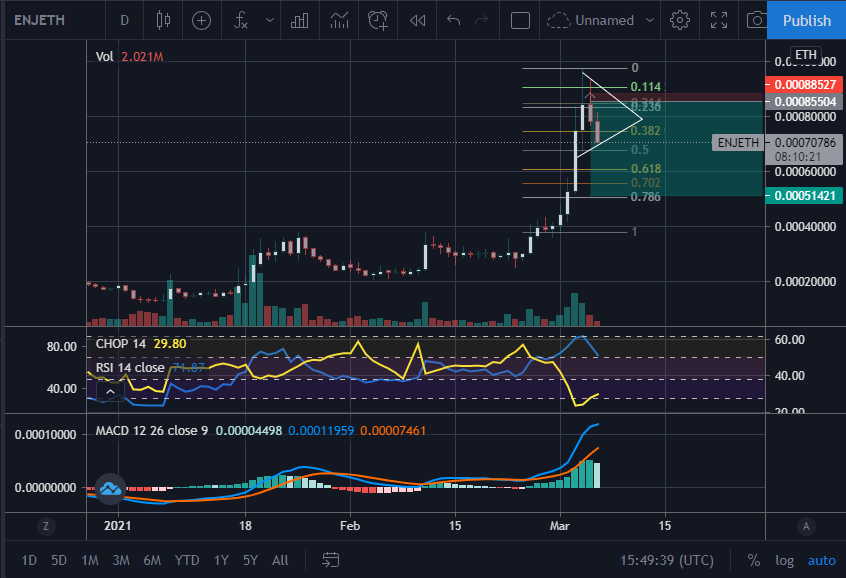Click the 0.00085504 entry price label
Image resolution: width=846 pixels, height=578 pixels.
tap(804, 101)
